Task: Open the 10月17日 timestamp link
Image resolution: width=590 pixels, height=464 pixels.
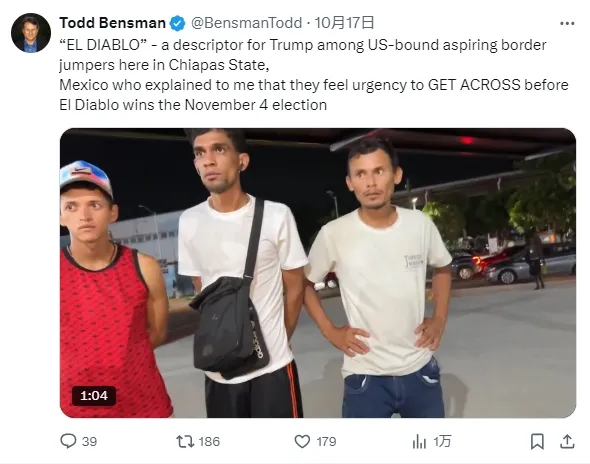Action: click(x=344, y=23)
